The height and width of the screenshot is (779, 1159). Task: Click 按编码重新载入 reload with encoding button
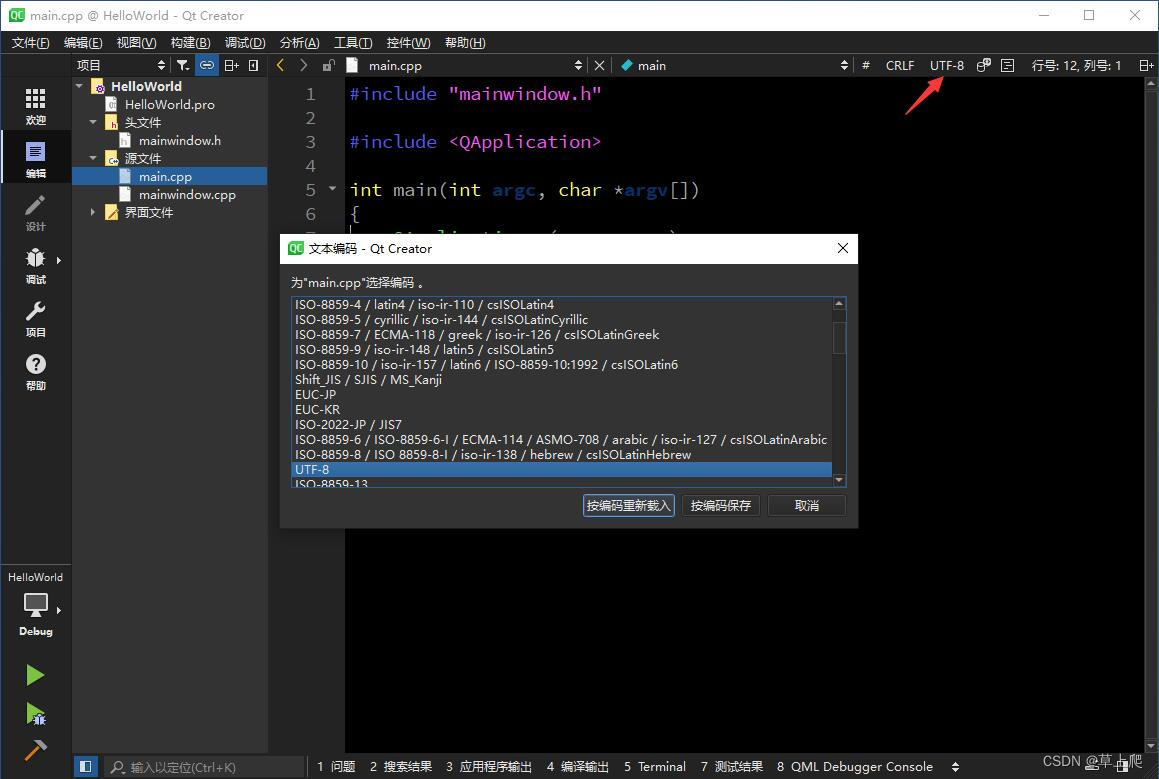coord(628,506)
